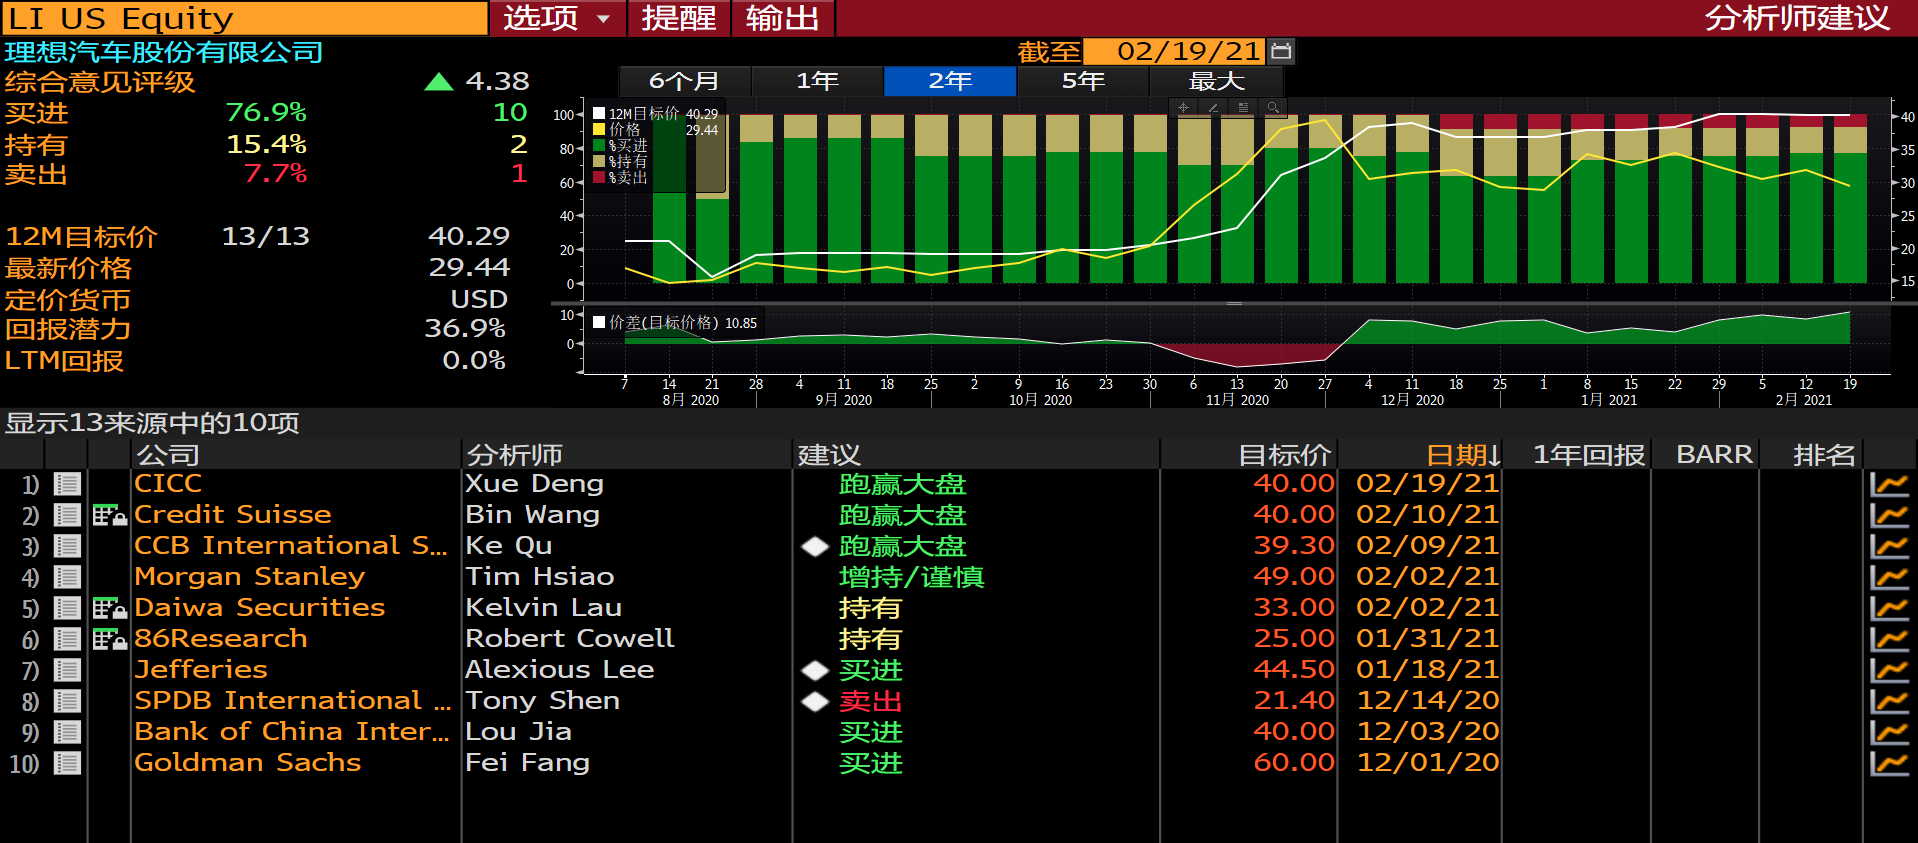Expand the 选项 options dropdown
Image resolution: width=1918 pixels, height=843 pixels.
(x=557, y=18)
